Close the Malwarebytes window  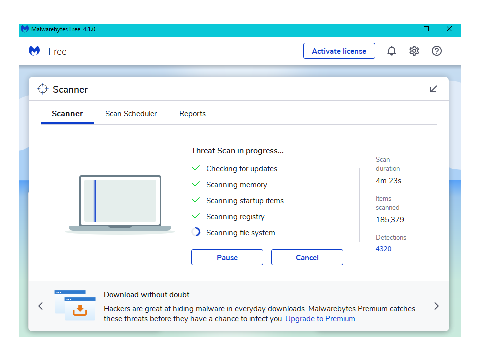tap(449, 29)
